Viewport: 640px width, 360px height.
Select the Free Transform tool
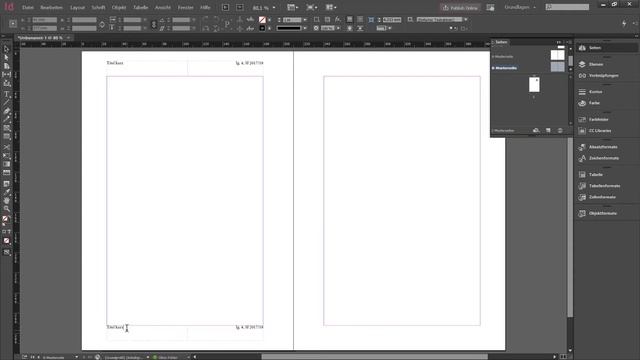click(x=6, y=156)
